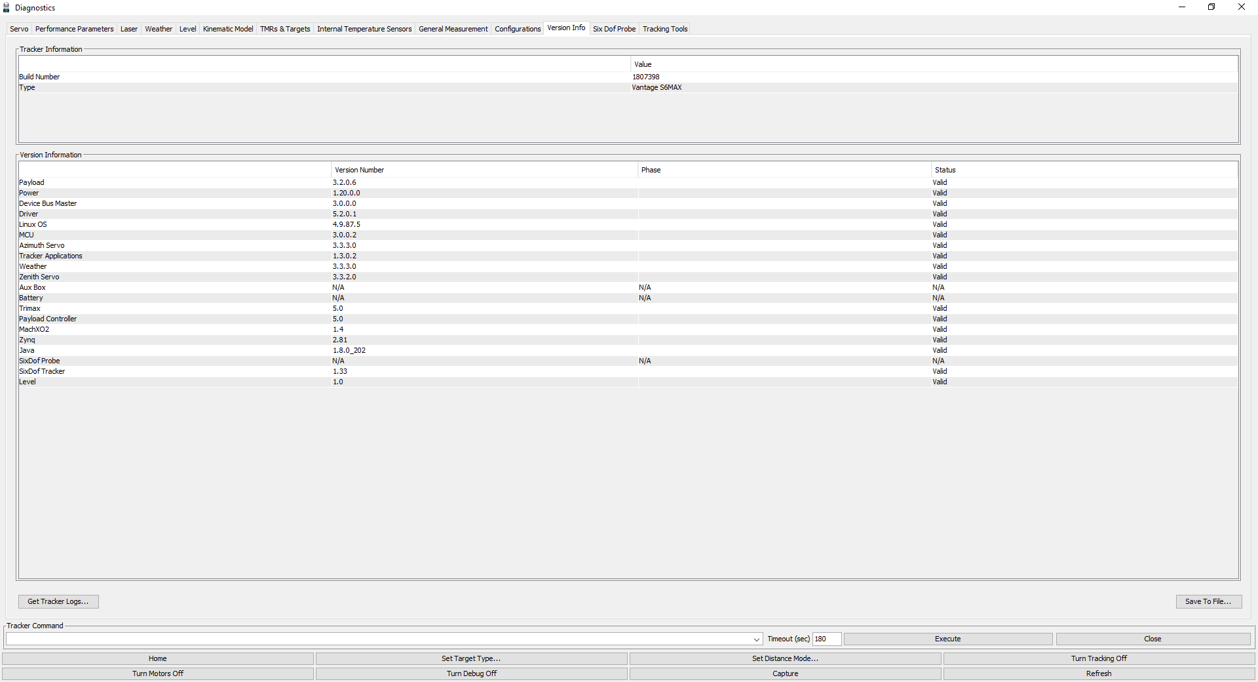The image size is (1258, 682).
Task: Toggle Turn Debug Off button
Action: pos(471,674)
